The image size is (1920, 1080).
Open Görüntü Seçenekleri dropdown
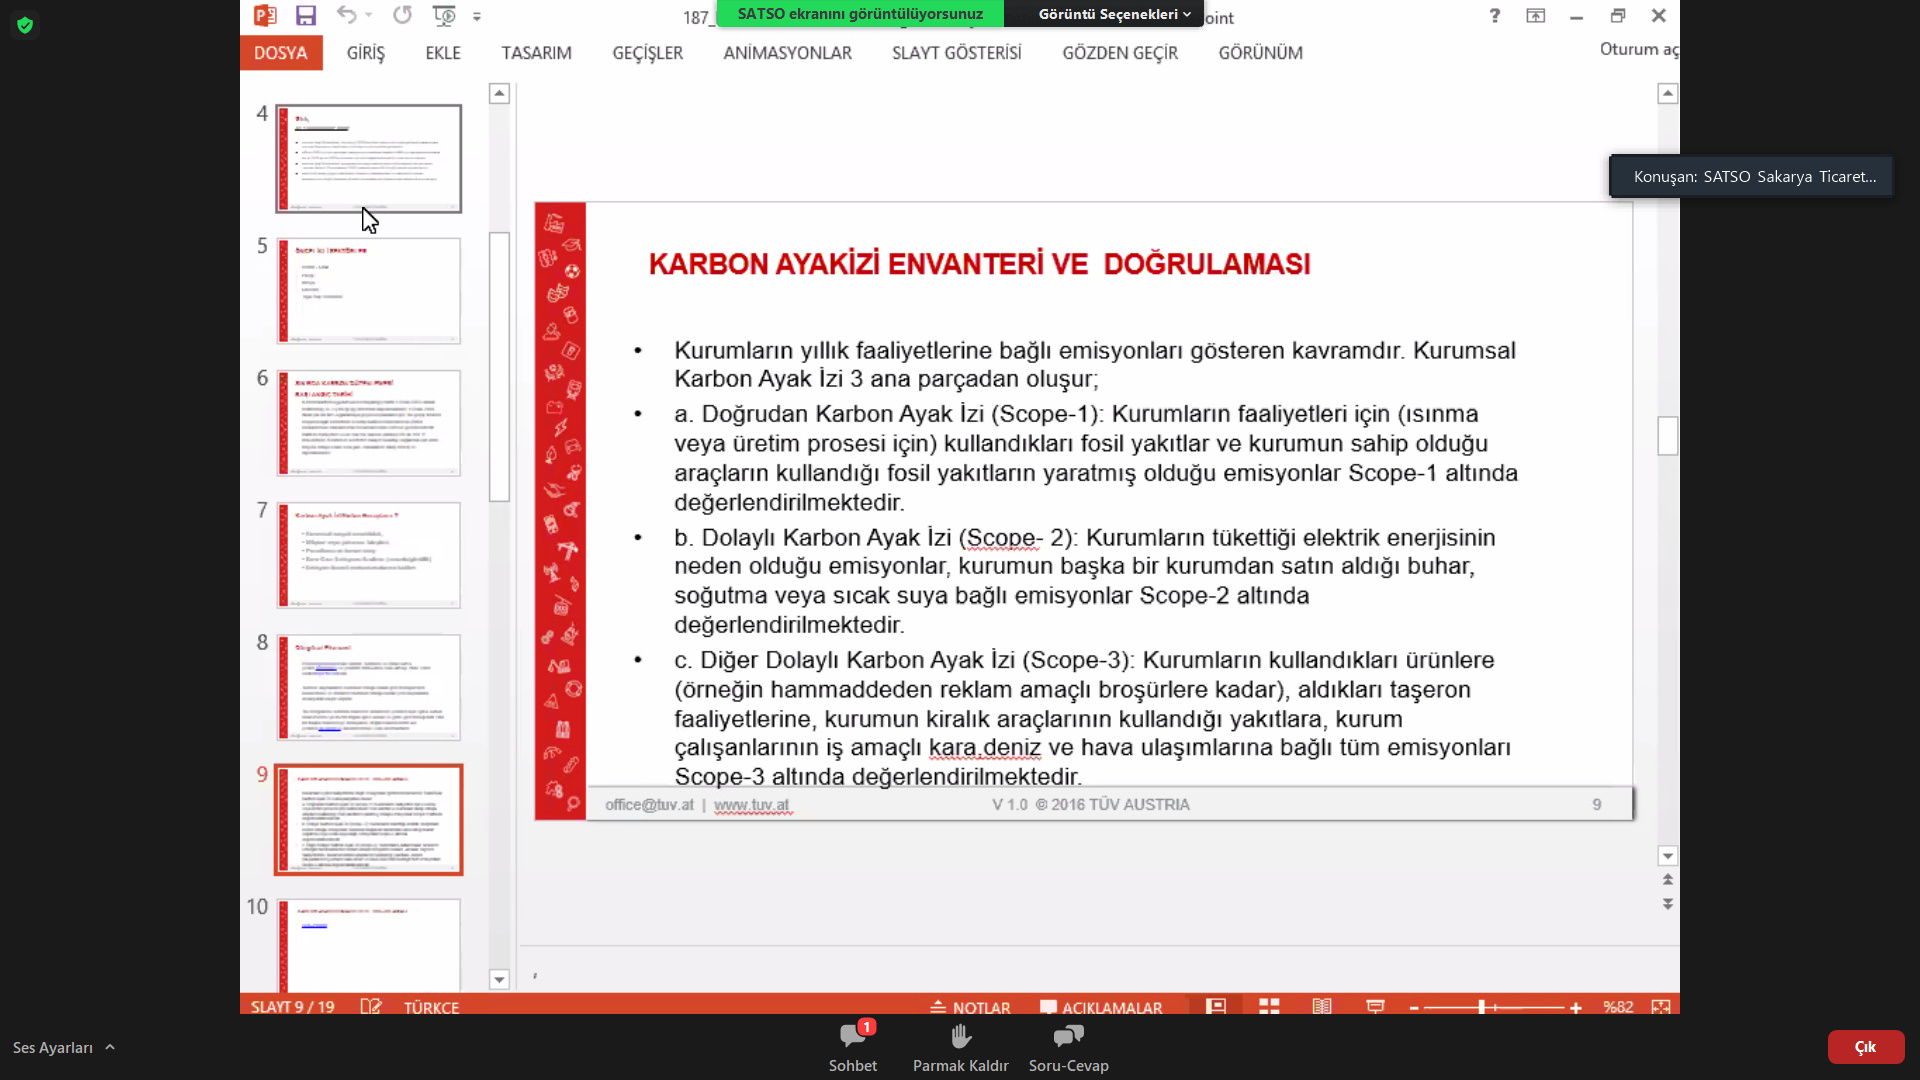coord(1114,14)
